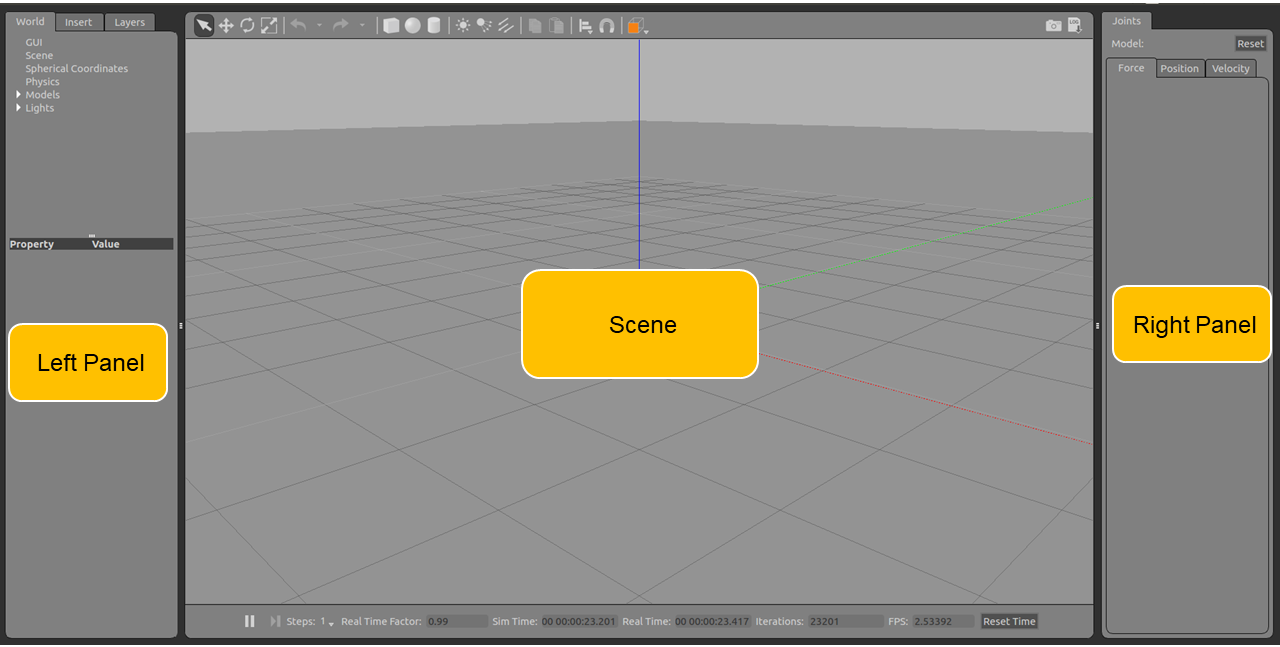The image size is (1280, 647).
Task: Open the Steps count dropdown
Action: coord(328,622)
